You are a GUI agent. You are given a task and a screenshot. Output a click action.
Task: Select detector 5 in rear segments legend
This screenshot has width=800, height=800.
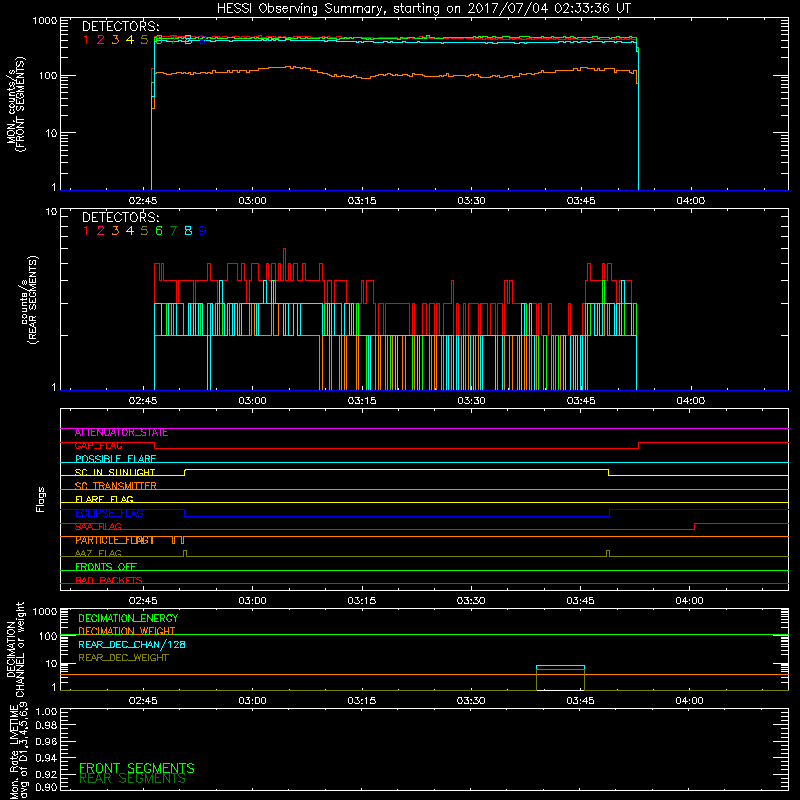pyautogui.click(x=144, y=231)
